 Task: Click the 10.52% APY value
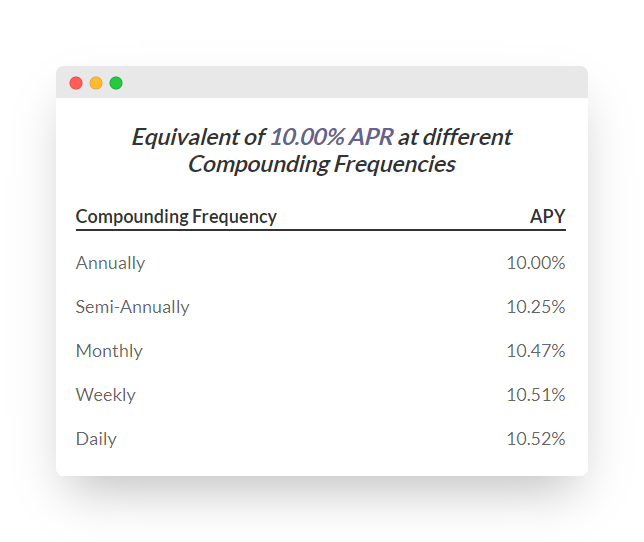(536, 439)
